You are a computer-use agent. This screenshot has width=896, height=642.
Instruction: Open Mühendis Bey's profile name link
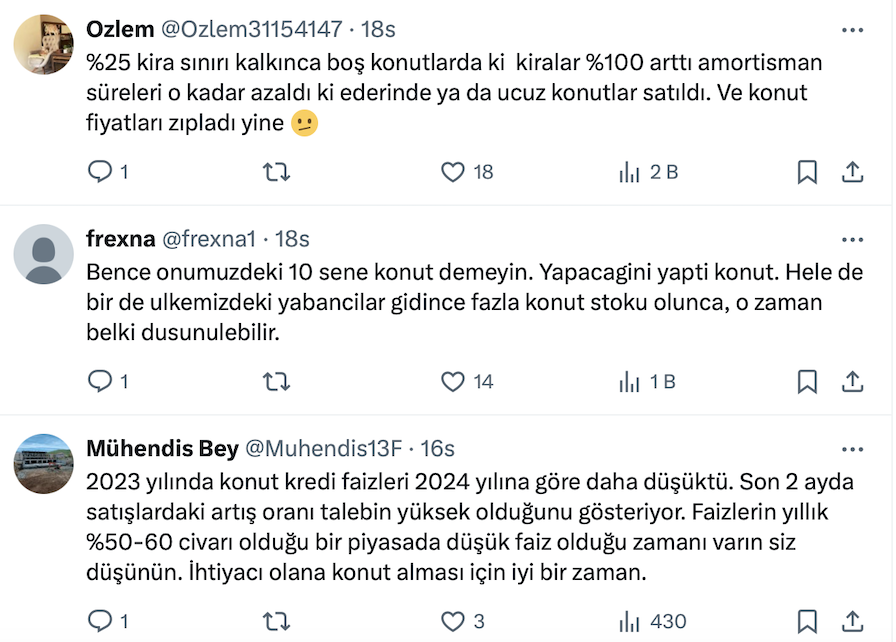click(163, 448)
